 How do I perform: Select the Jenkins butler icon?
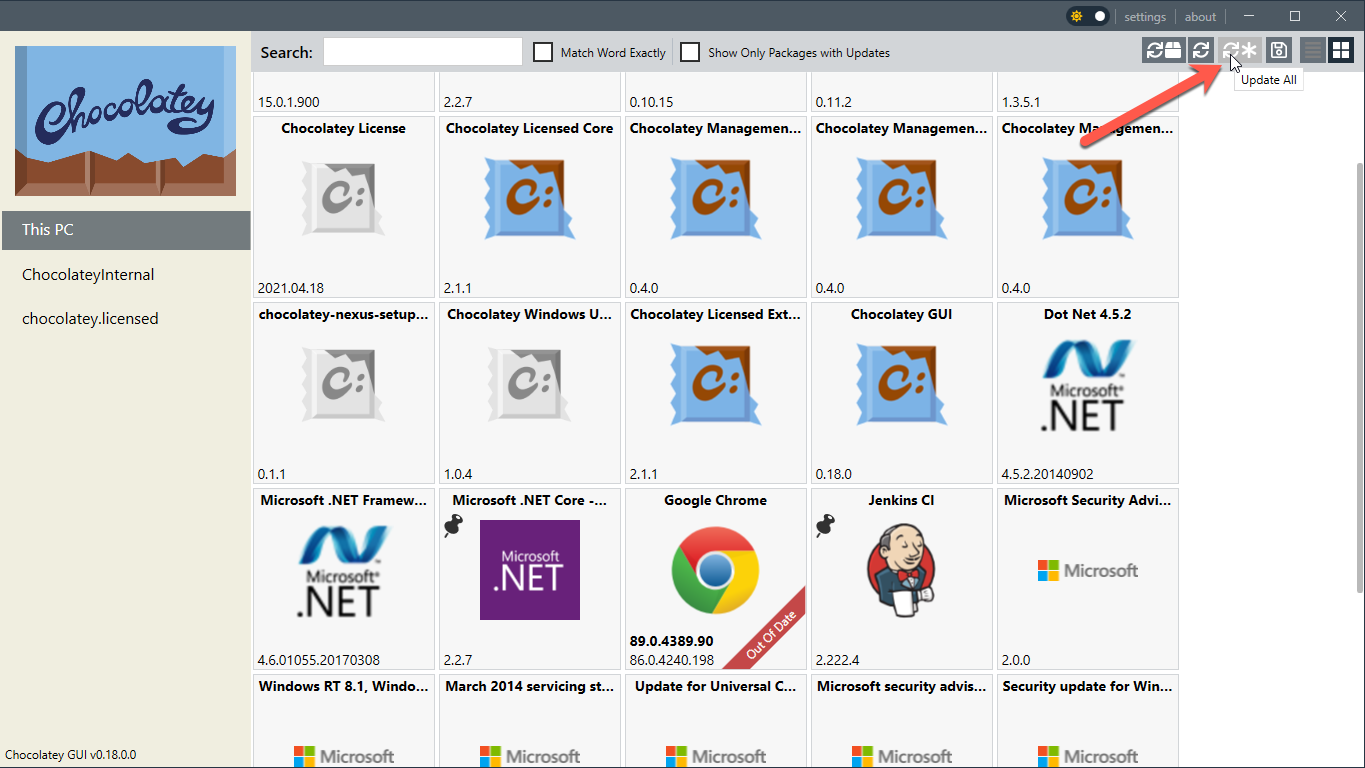[x=900, y=568]
